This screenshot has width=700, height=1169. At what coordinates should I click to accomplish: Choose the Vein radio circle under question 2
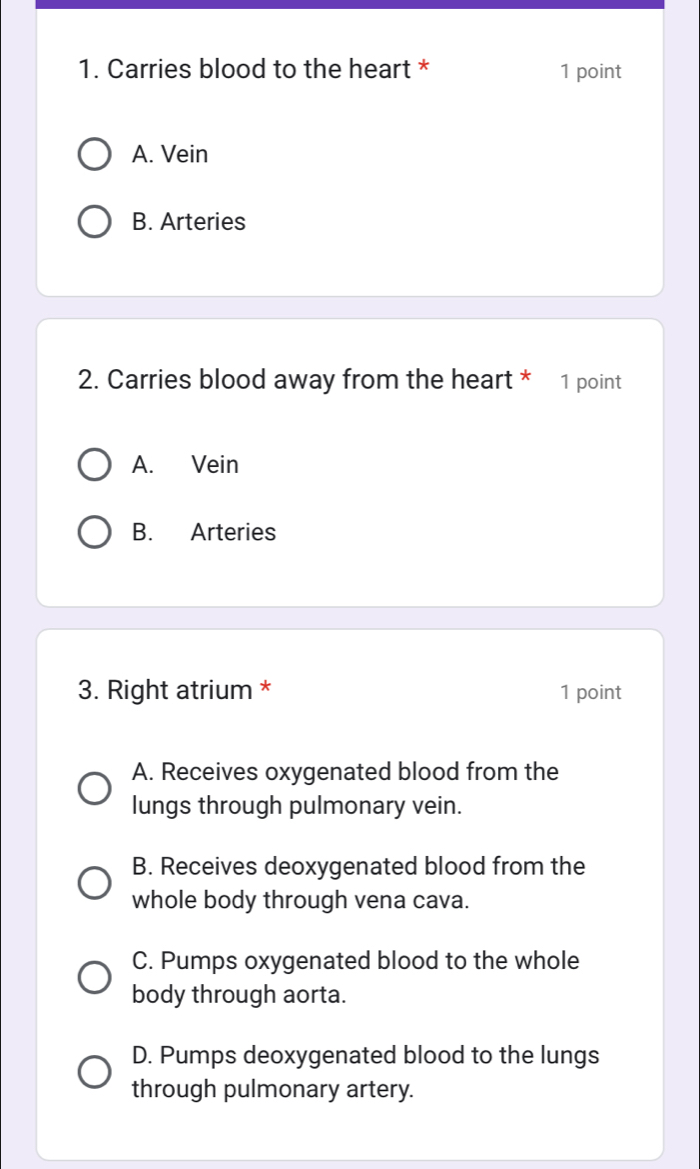(x=95, y=465)
